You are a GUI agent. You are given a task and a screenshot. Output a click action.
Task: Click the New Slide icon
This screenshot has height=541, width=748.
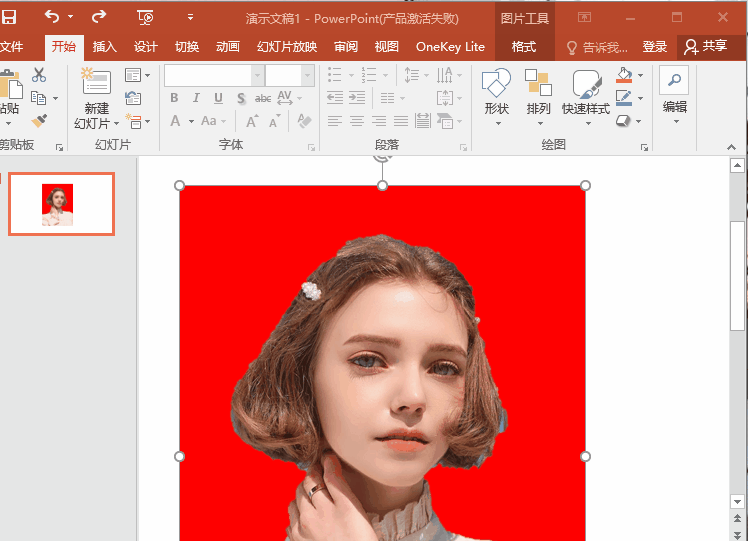click(x=96, y=83)
